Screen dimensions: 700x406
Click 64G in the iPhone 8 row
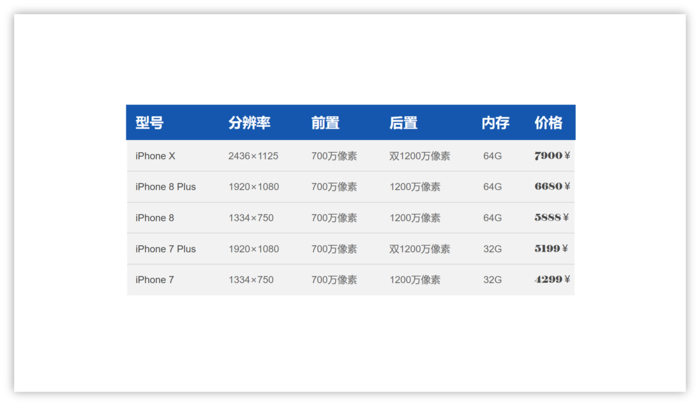point(492,218)
